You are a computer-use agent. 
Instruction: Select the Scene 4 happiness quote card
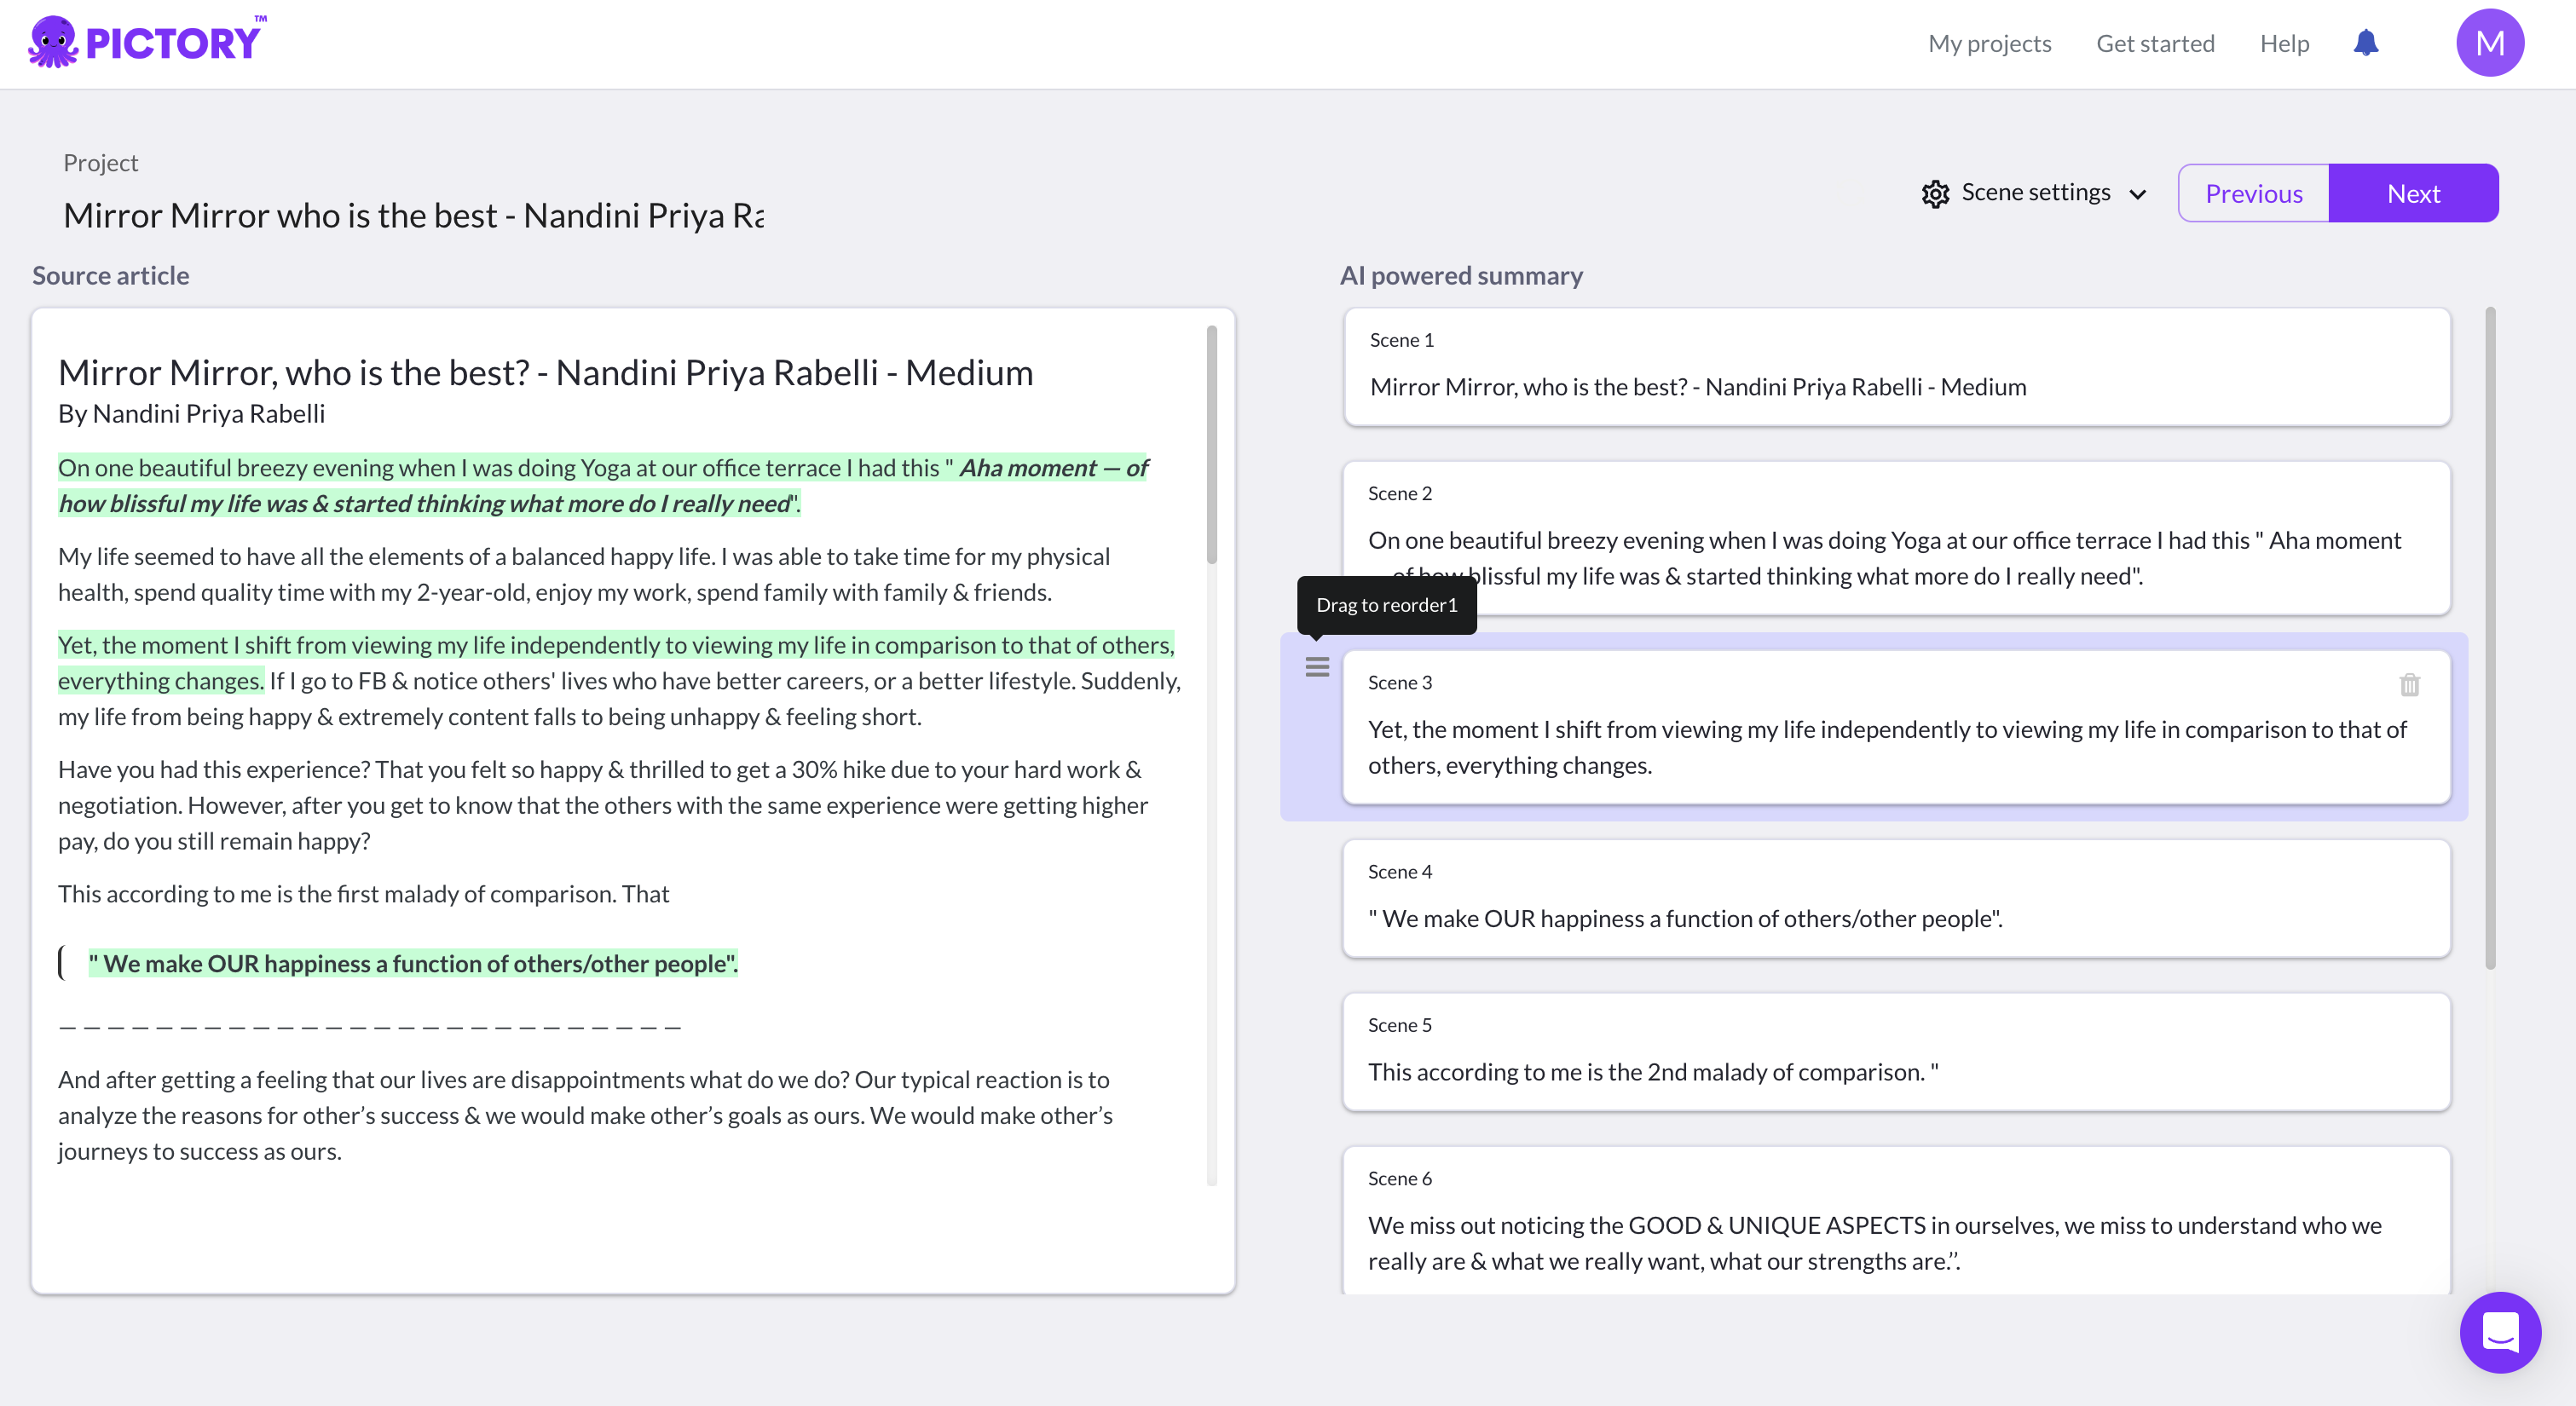click(1896, 898)
